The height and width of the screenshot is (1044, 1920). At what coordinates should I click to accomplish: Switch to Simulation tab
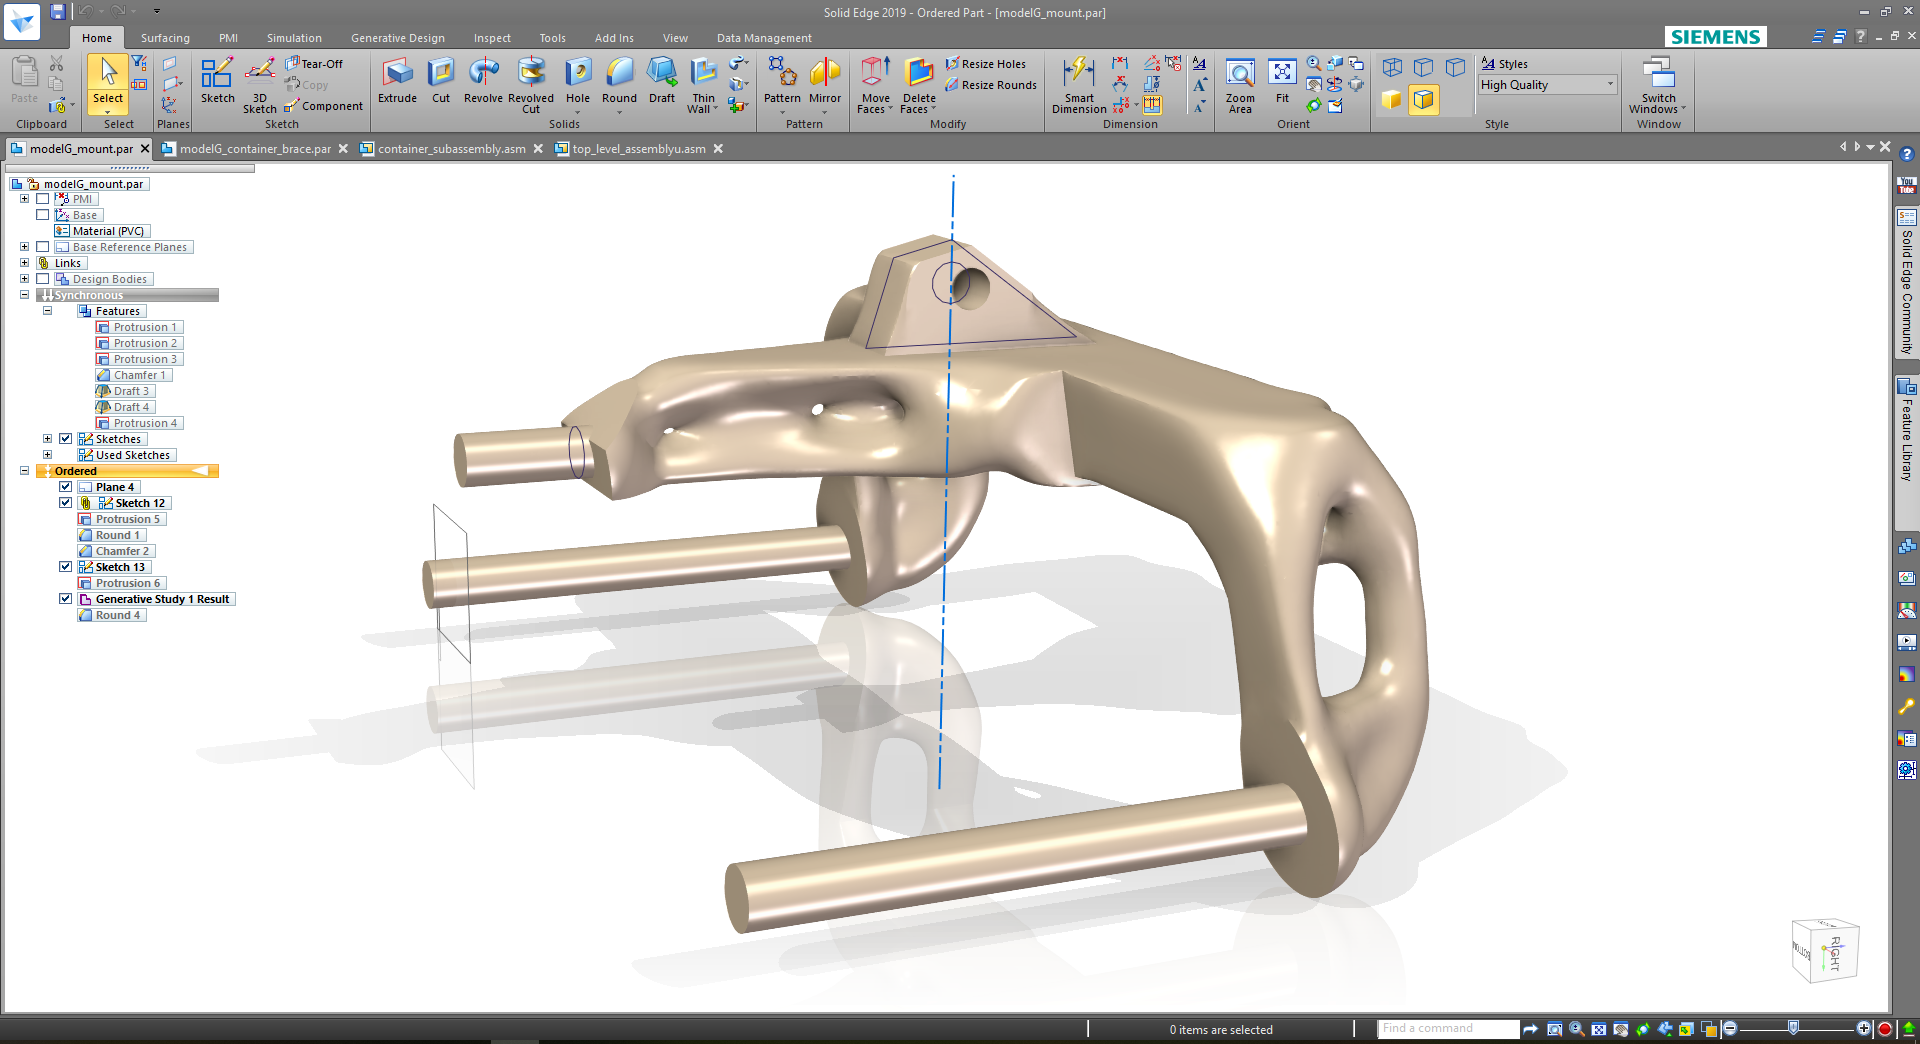coord(294,38)
